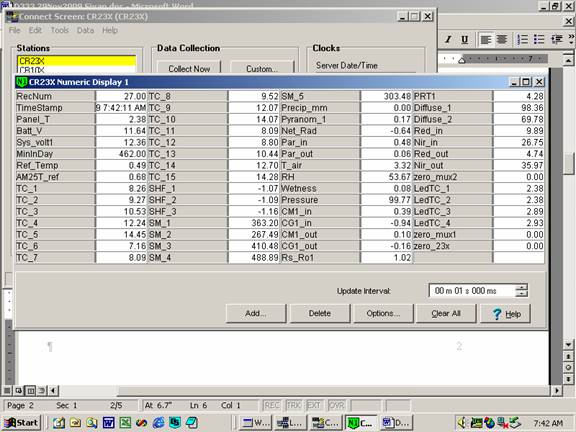The height and width of the screenshot is (432, 576).
Task: Select the Nir_out value 35.97
Action: point(519,165)
